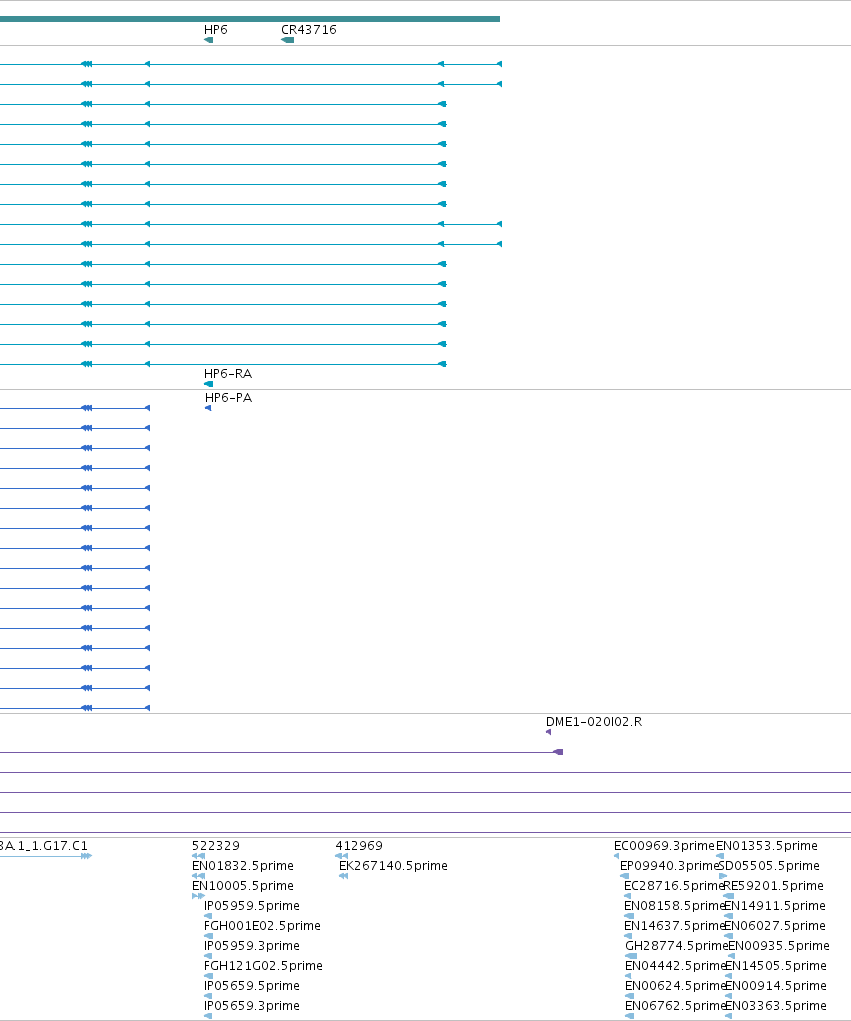The image size is (851, 1021).
Task: Select the DME1-020I02.R feature label
Action: [594, 721]
